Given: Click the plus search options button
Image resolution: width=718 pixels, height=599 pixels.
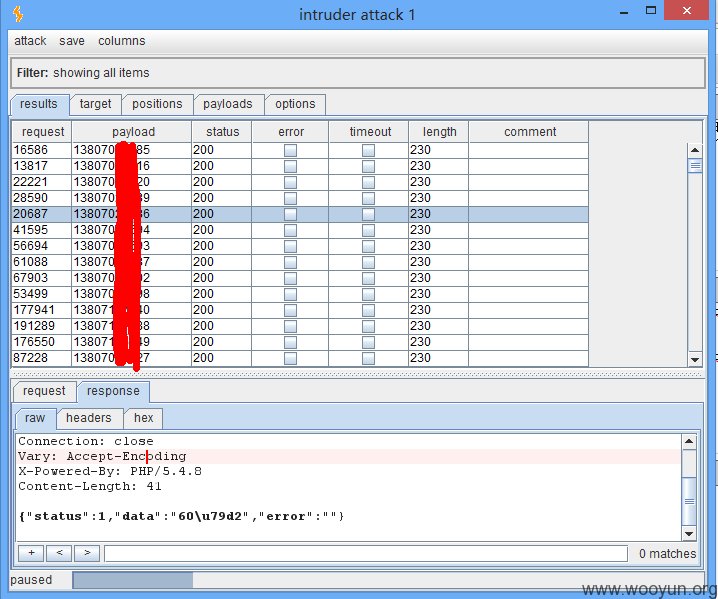Looking at the screenshot, I should [x=31, y=553].
